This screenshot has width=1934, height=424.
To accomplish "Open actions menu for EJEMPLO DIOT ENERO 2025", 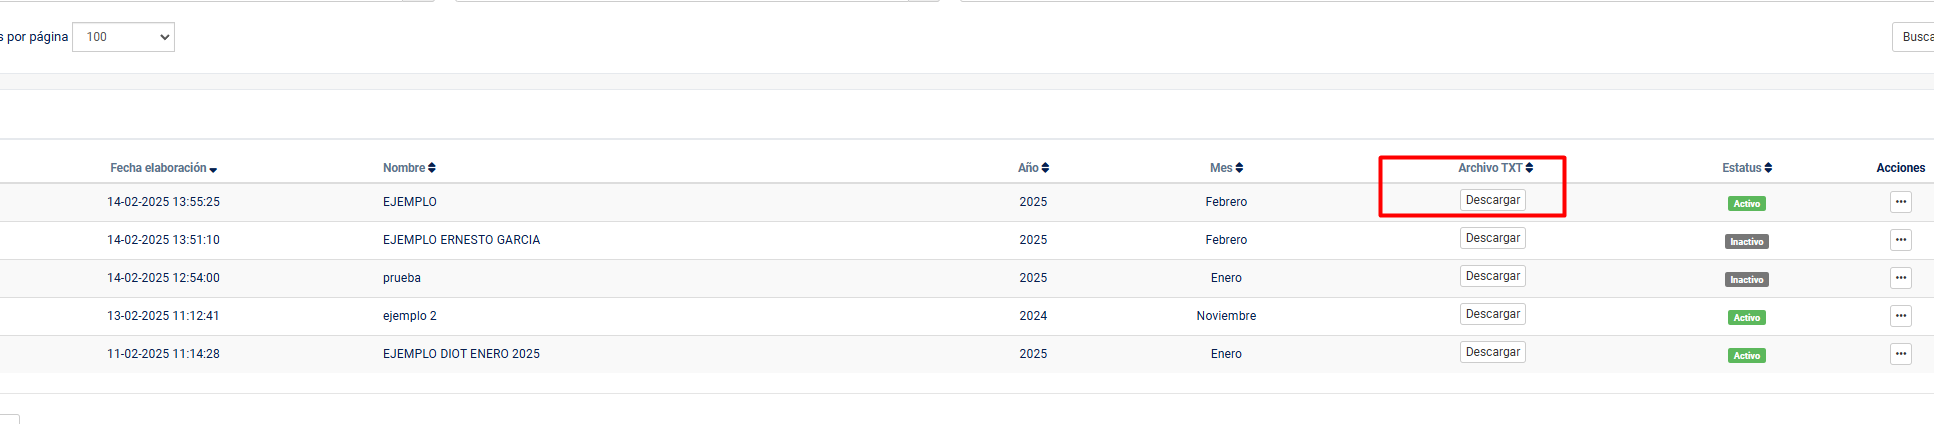I will [1900, 354].
